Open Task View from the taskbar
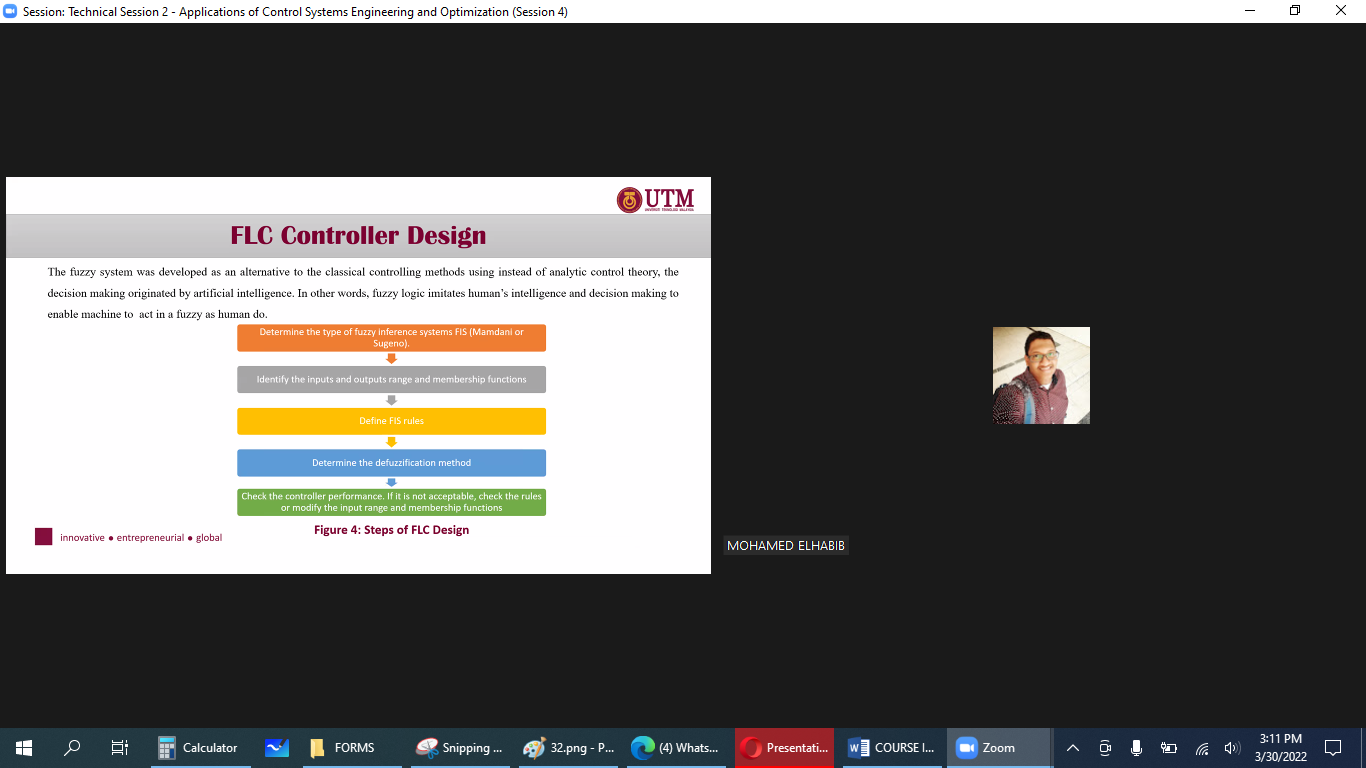This screenshot has width=1366, height=768. pyautogui.click(x=120, y=747)
